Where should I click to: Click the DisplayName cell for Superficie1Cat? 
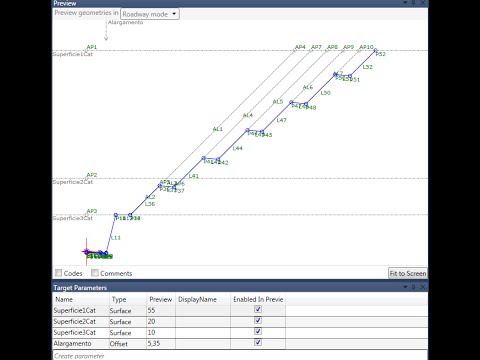point(203,310)
